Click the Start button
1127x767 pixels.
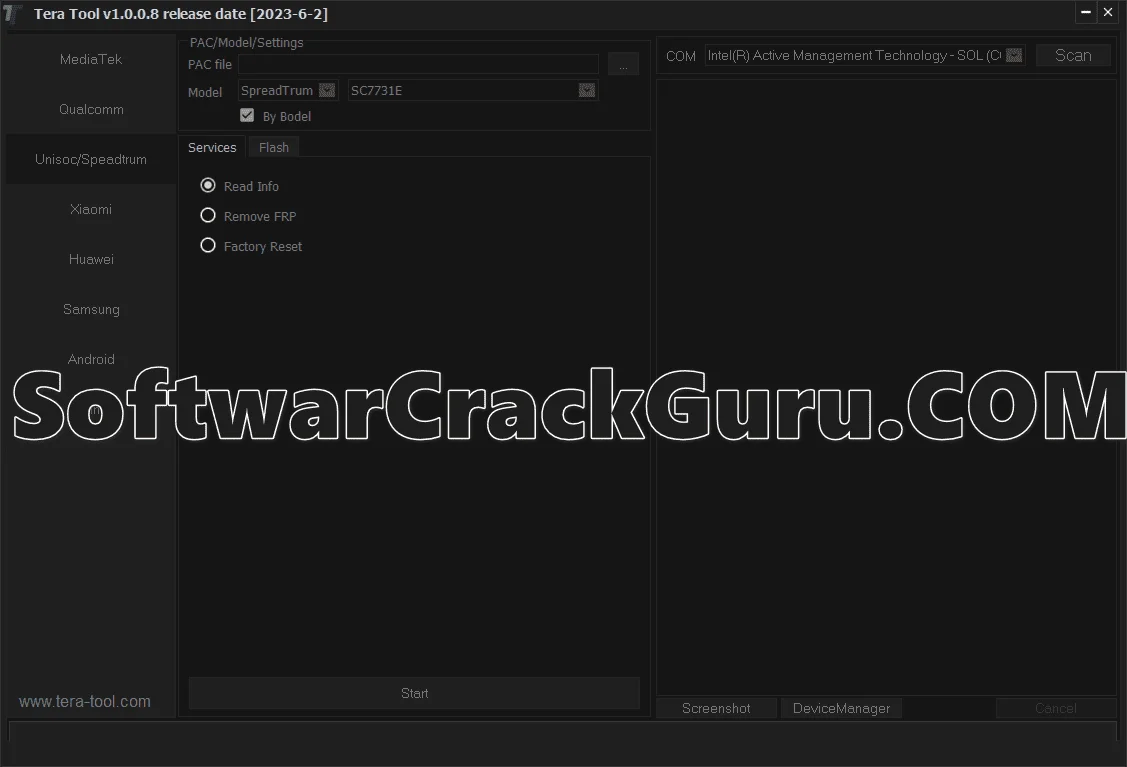tap(414, 693)
